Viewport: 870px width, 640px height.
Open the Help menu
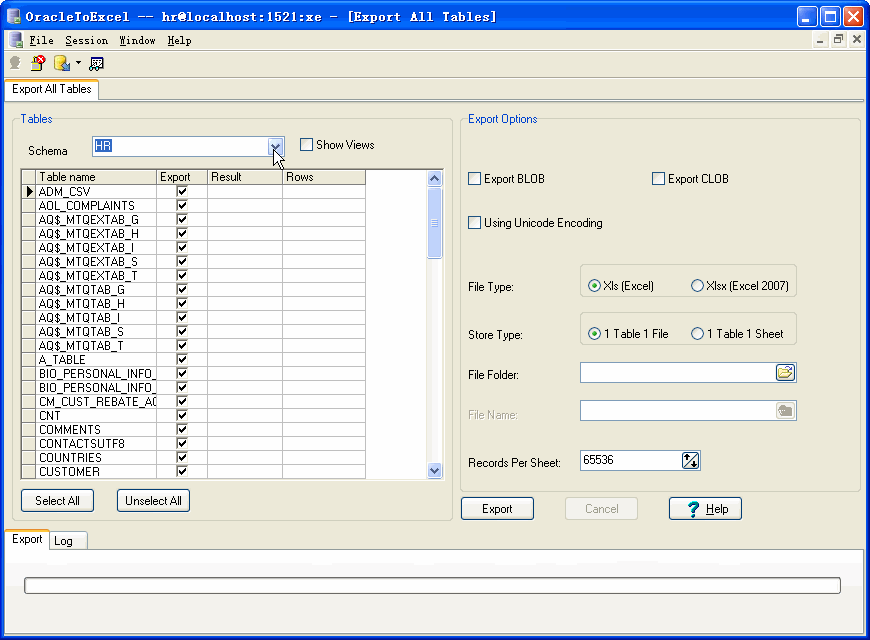coord(179,41)
